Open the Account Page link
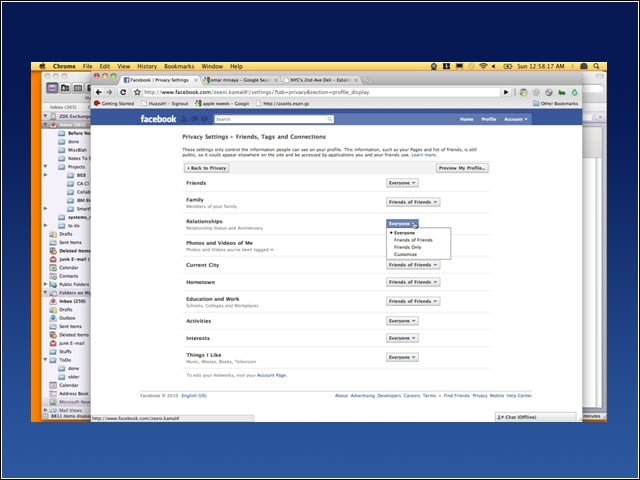This screenshot has height=480, width=640. [271, 375]
